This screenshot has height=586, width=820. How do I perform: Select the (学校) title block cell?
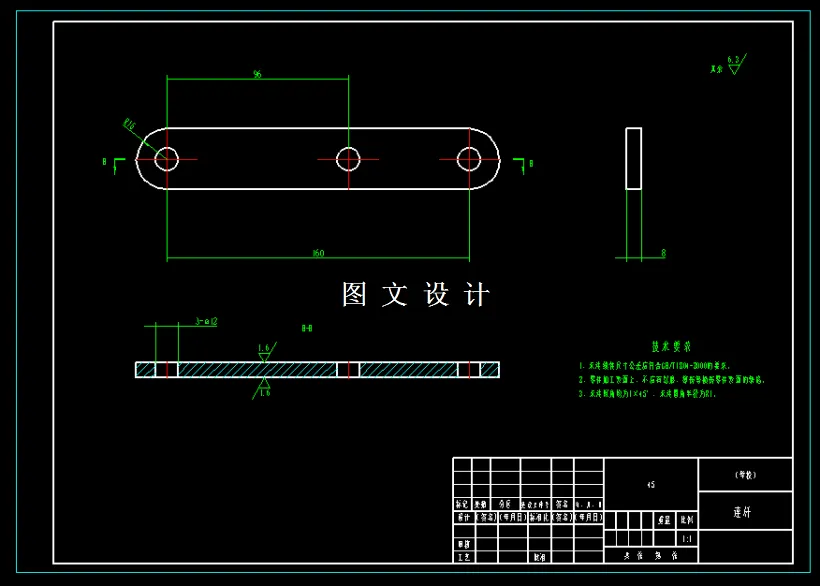coord(745,475)
